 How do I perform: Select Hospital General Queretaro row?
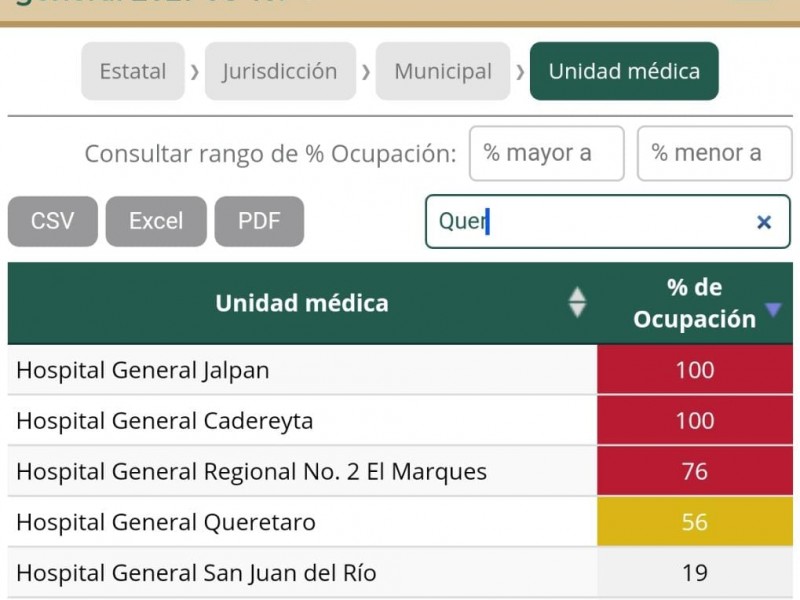click(x=400, y=522)
